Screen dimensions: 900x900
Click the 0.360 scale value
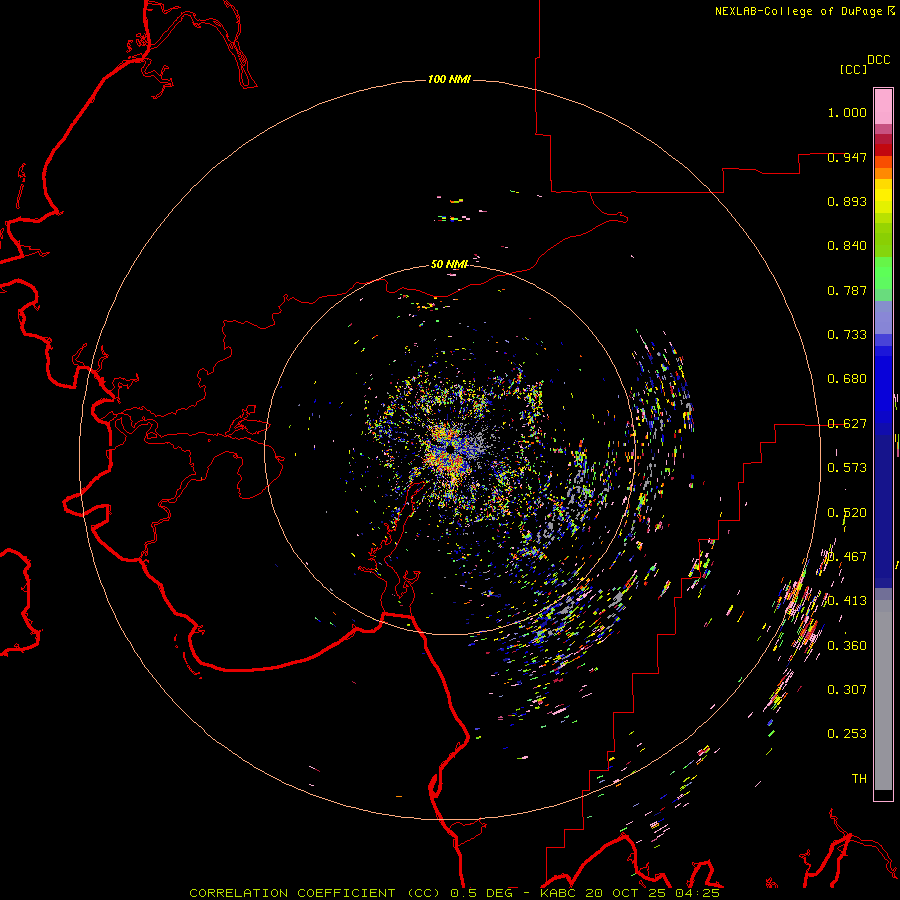[847, 646]
